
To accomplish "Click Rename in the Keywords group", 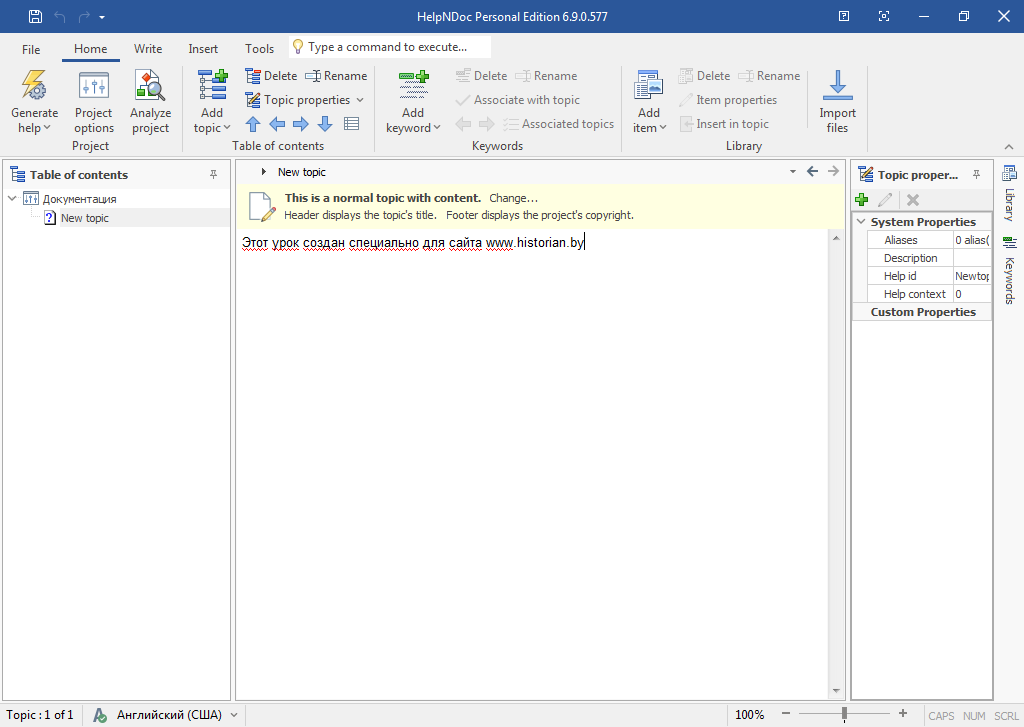I will (546, 76).
